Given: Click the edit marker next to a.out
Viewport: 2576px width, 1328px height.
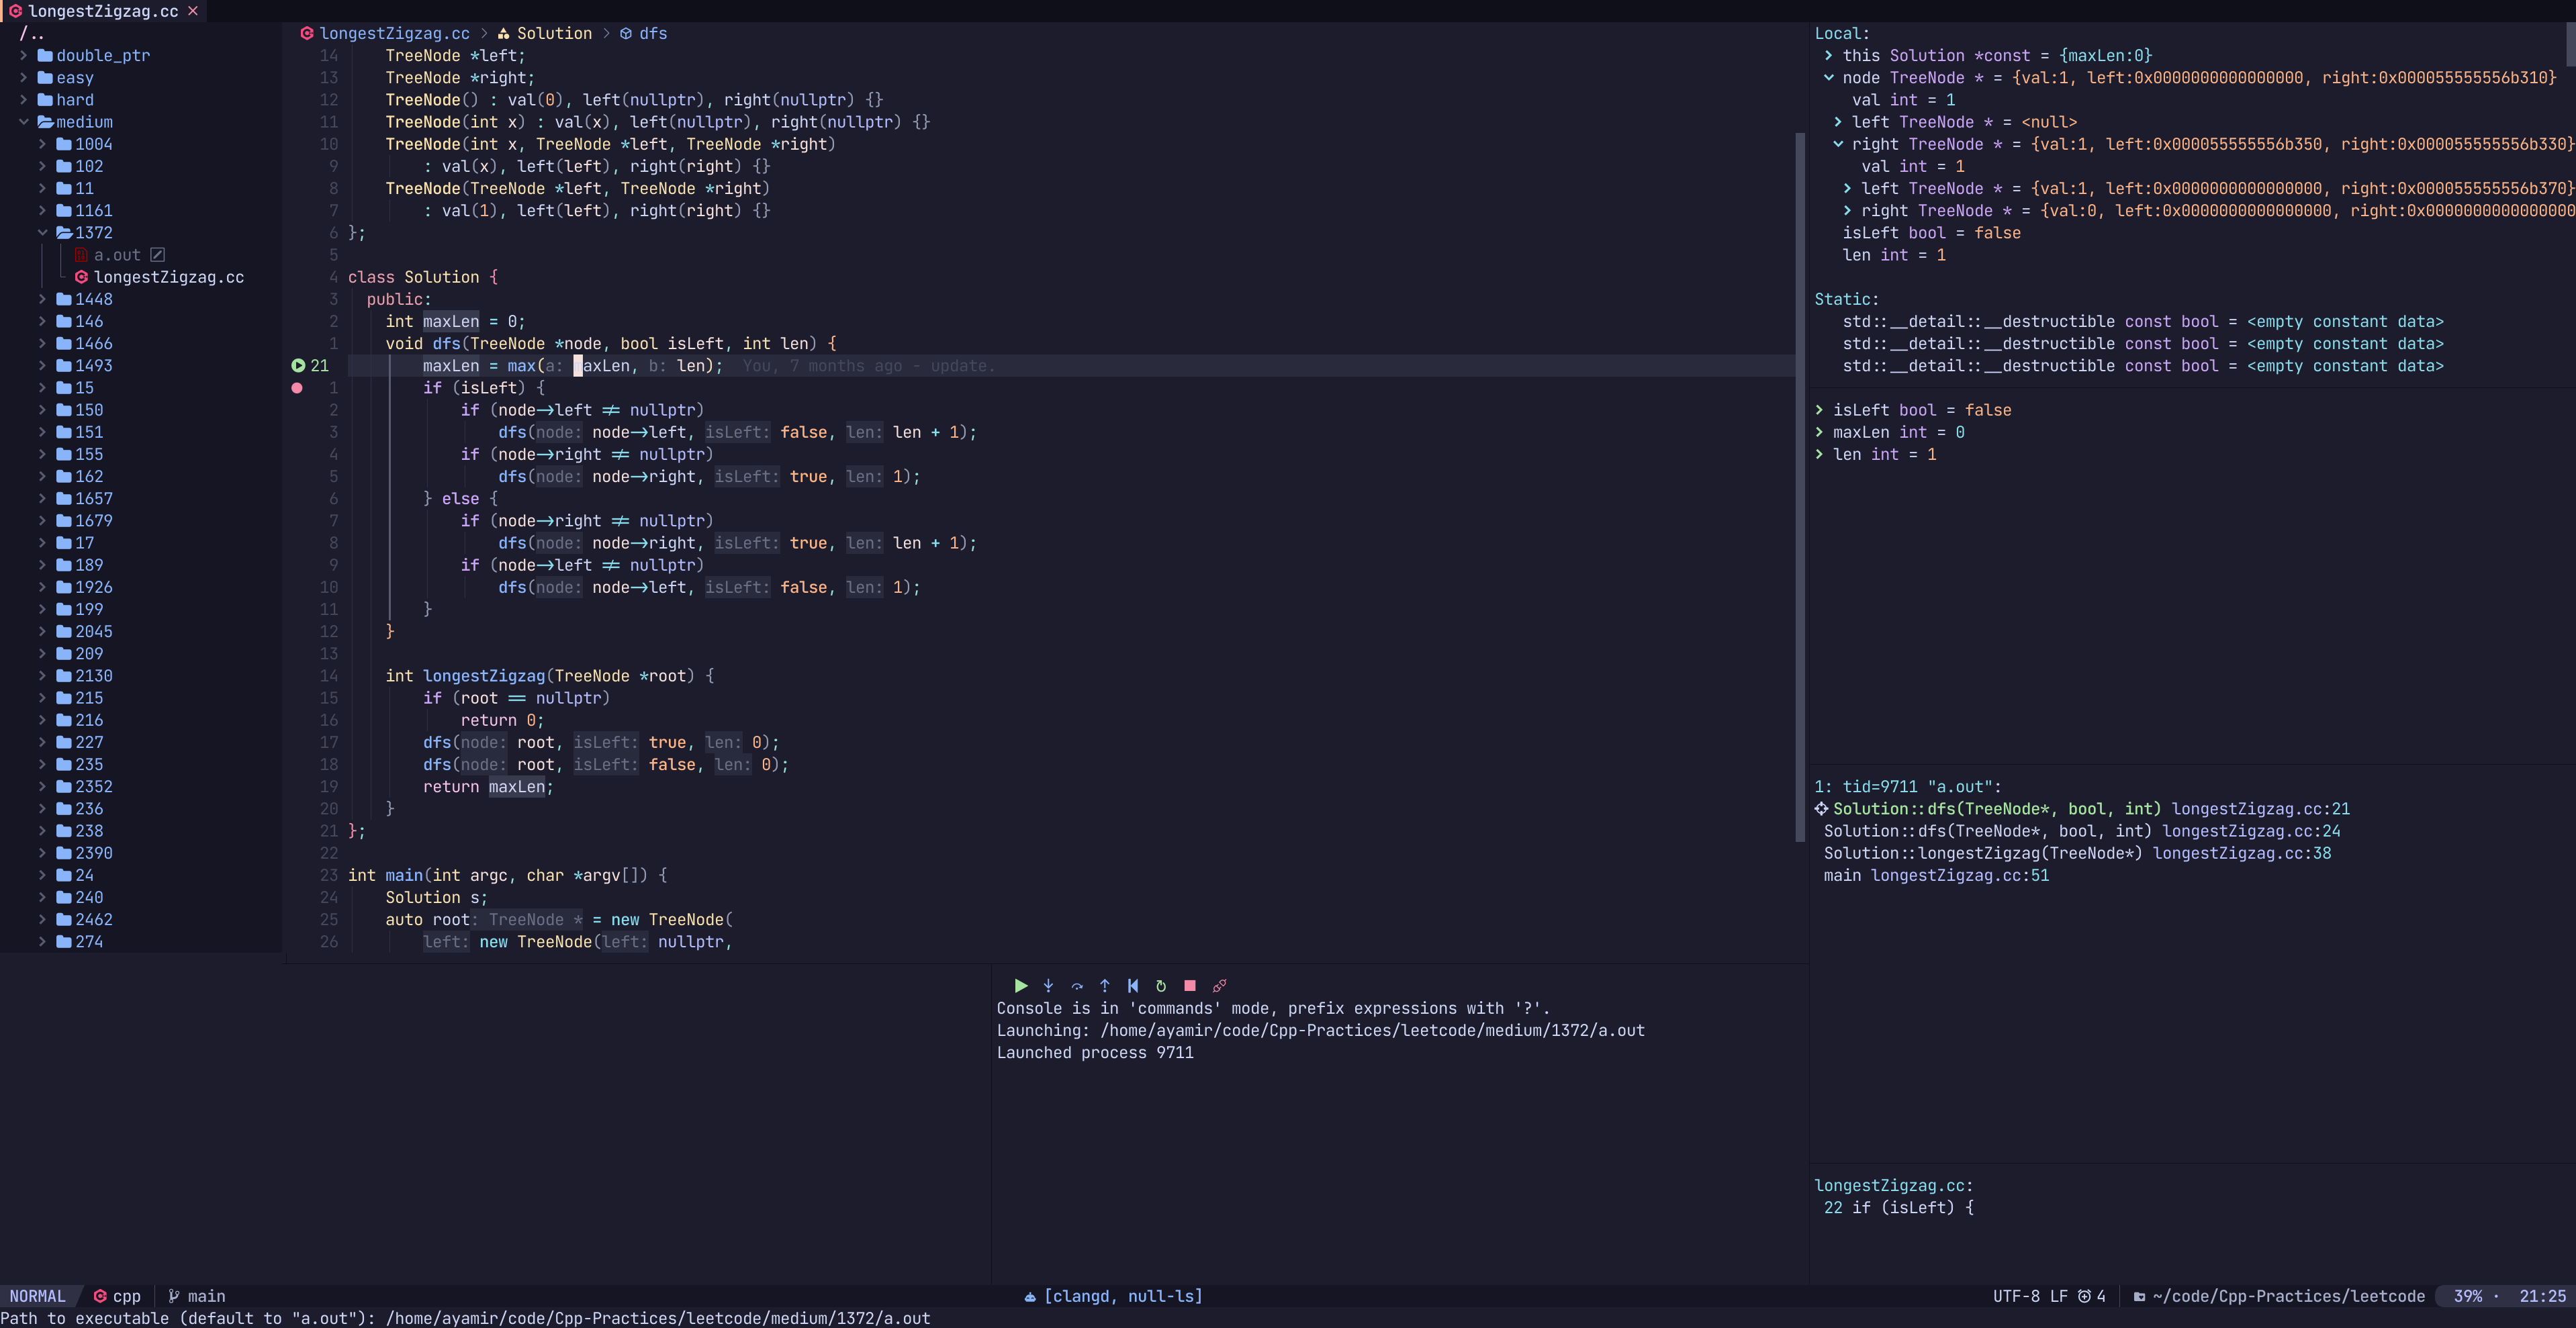Looking at the screenshot, I should 157,255.
